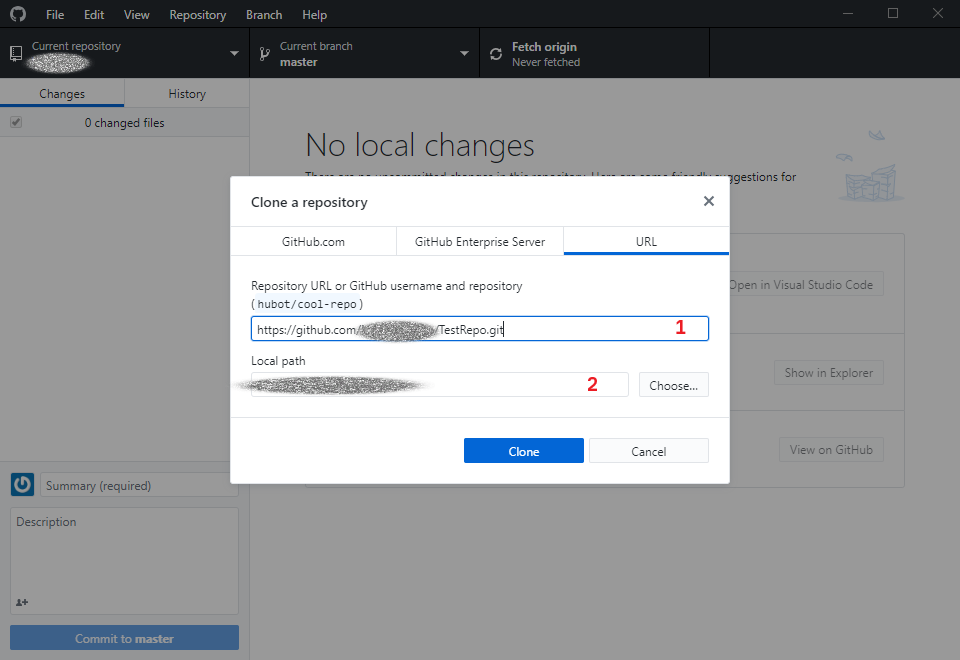The image size is (960, 660).
Task: Click the fetch origin sync arrows icon
Action: (x=496, y=54)
